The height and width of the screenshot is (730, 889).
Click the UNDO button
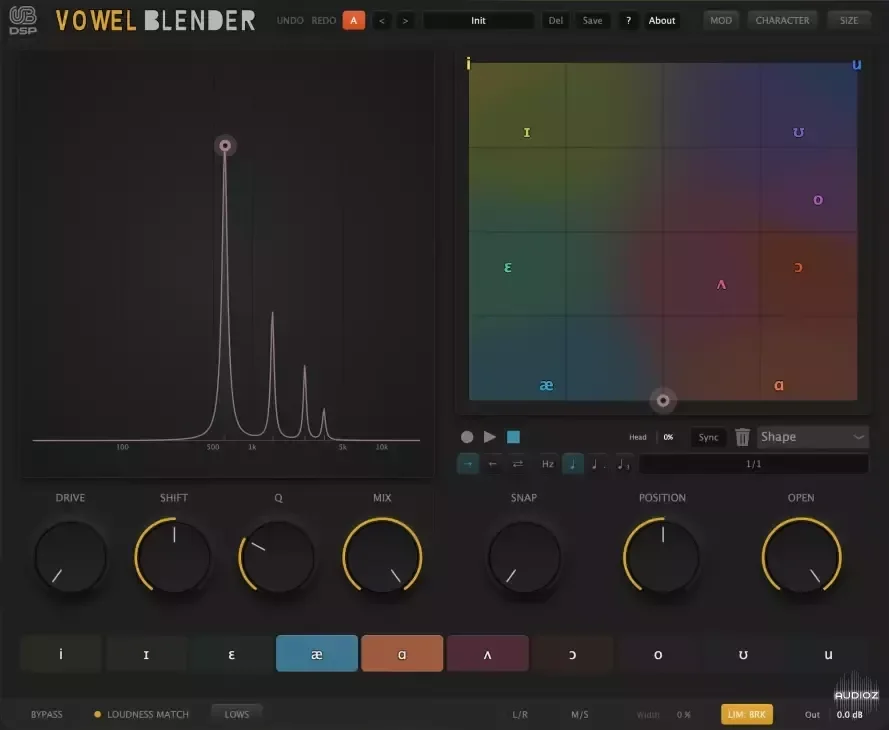[x=290, y=20]
